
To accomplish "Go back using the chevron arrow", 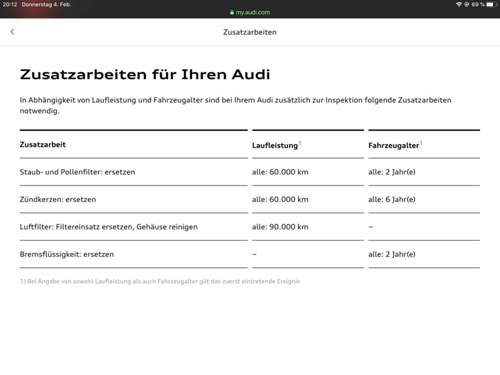I will point(12,32).
